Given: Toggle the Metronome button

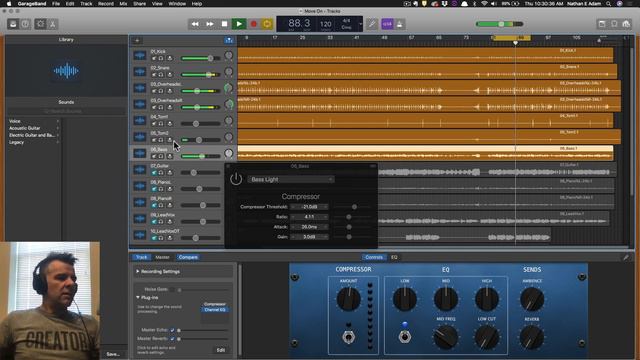Looking at the screenshot, I should coord(400,24).
